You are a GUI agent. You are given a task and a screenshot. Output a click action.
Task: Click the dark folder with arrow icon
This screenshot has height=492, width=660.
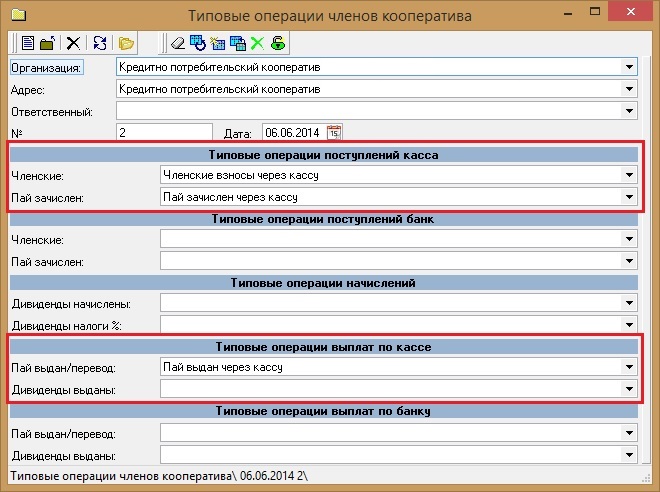(x=48, y=43)
